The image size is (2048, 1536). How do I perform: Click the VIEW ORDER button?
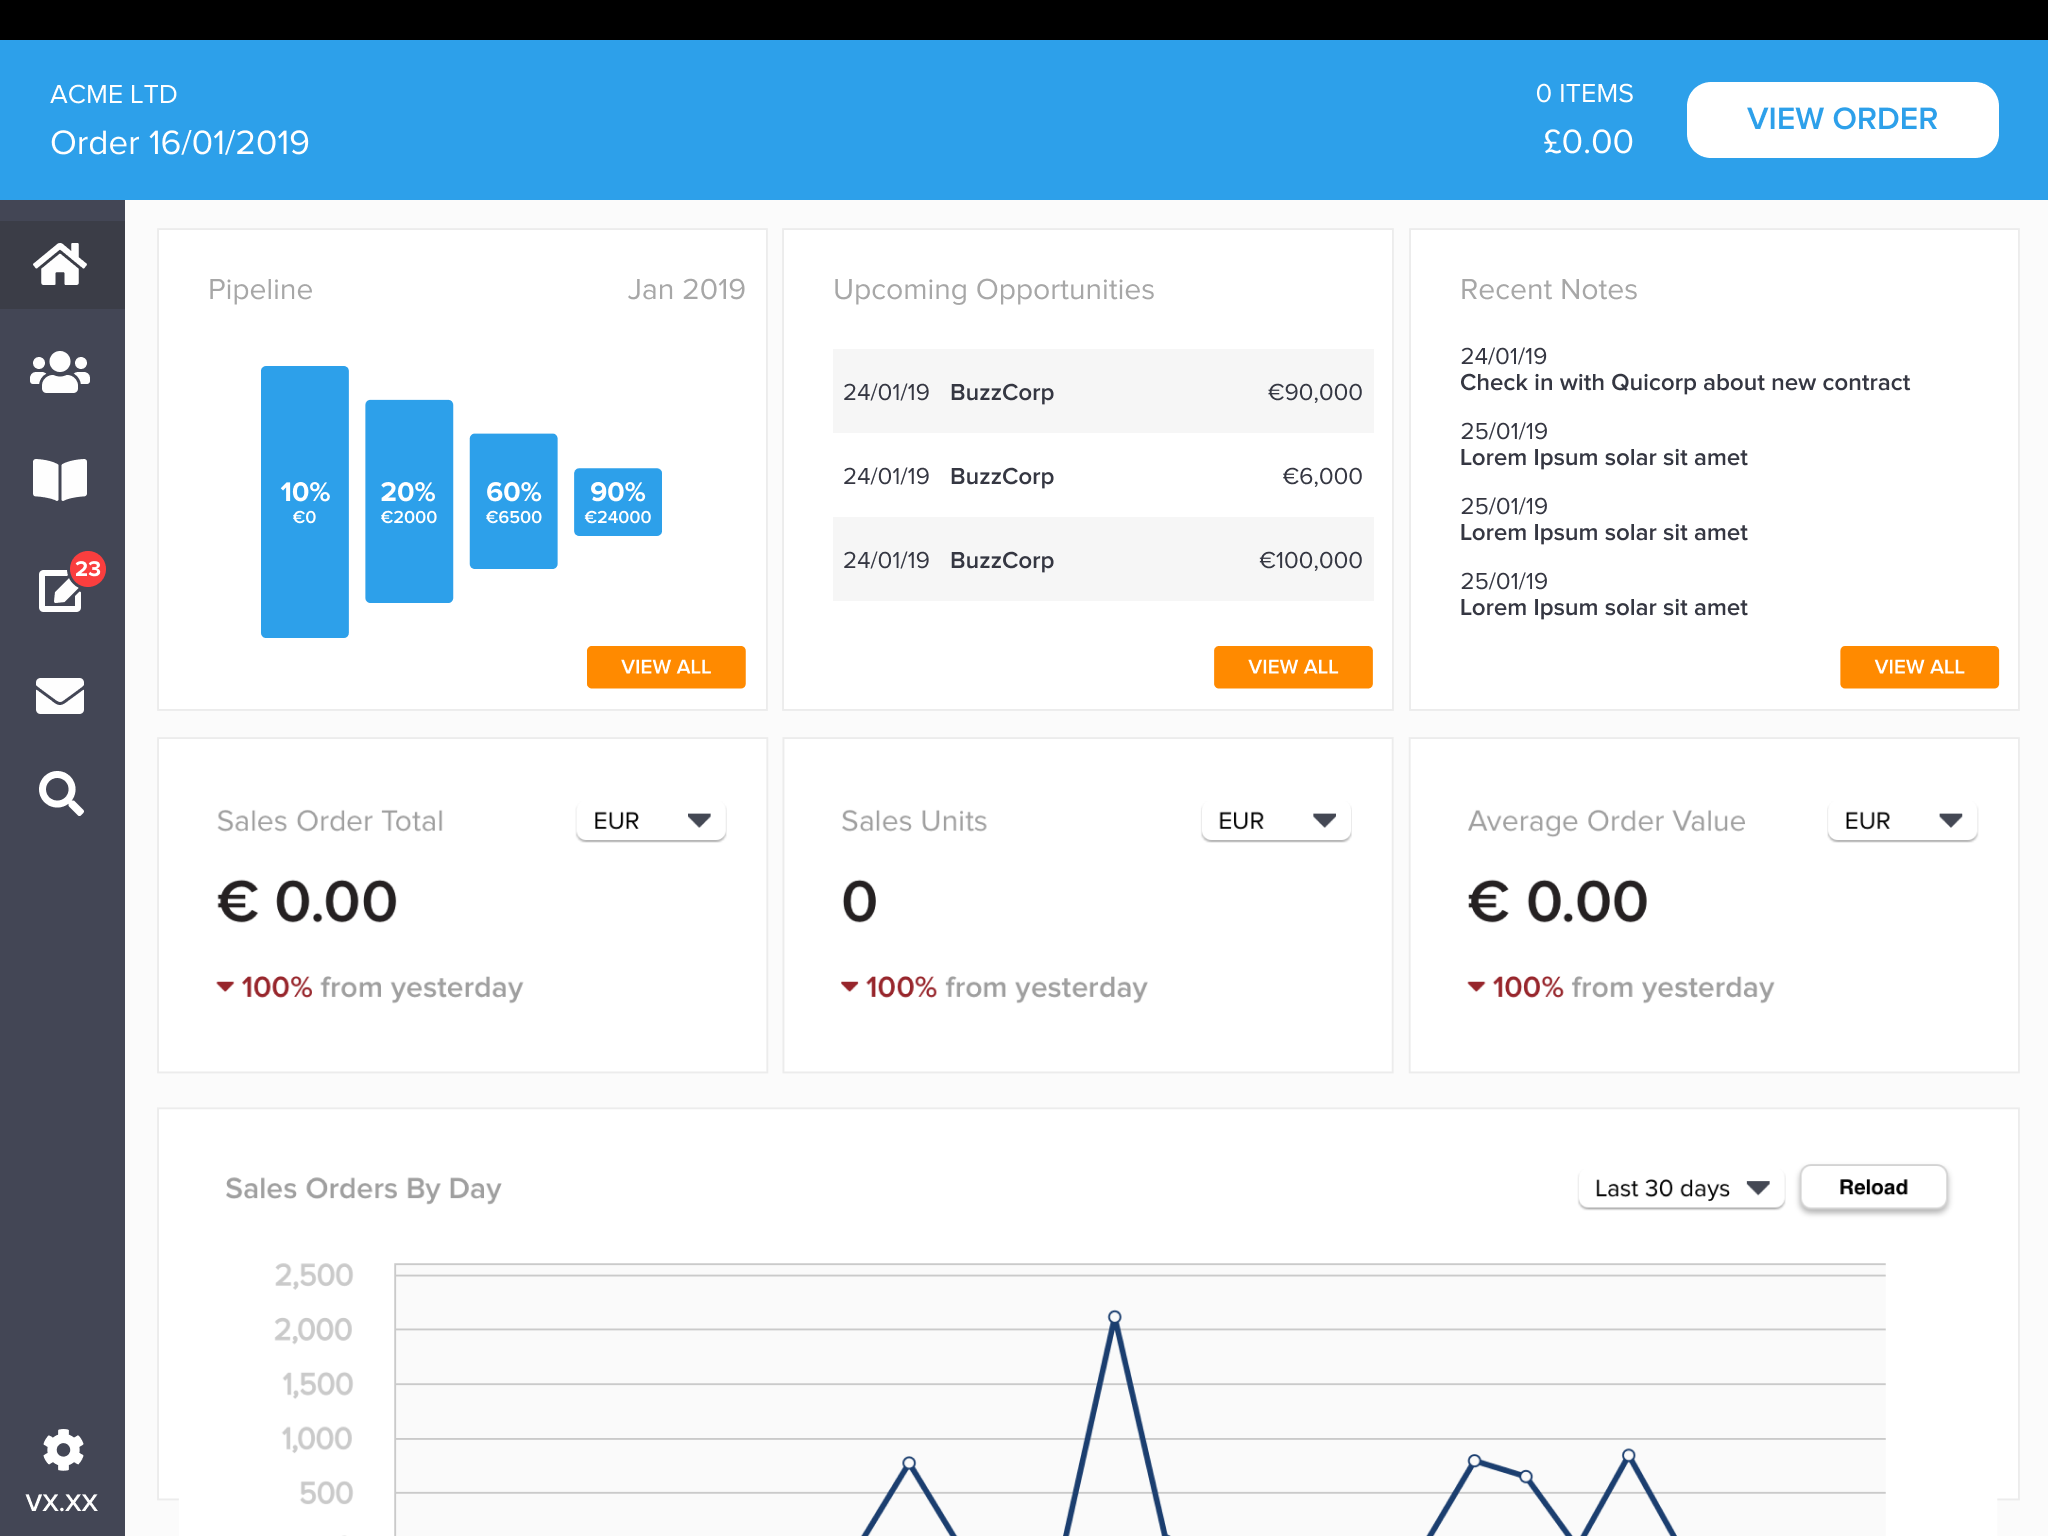(1842, 119)
